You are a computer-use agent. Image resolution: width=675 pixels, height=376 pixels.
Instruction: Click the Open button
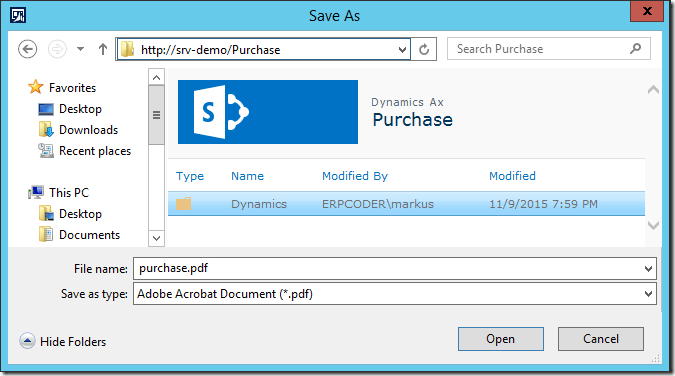[x=501, y=339]
